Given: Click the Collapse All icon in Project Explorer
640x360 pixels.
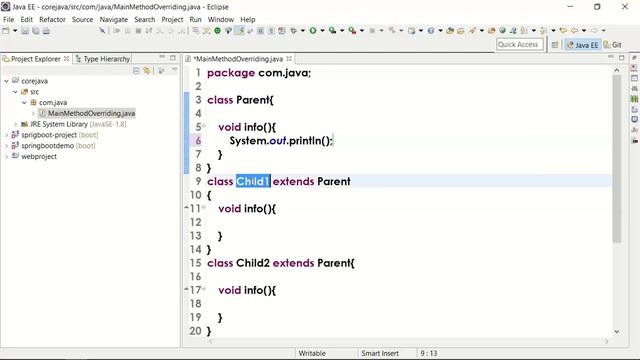Looking at the screenshot, I should (136, 71).
